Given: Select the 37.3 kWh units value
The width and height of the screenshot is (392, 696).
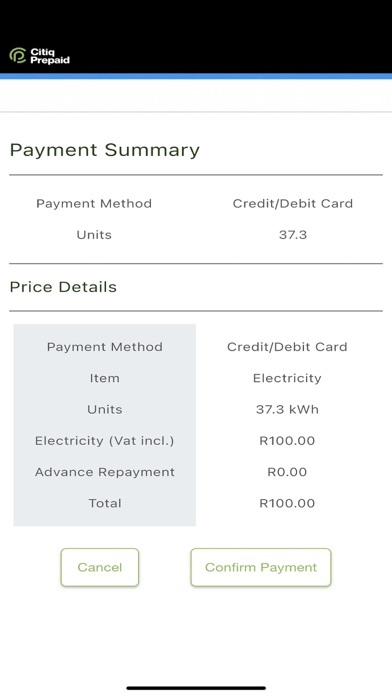Looking at the screenshot, I should (x=287, y=409).
